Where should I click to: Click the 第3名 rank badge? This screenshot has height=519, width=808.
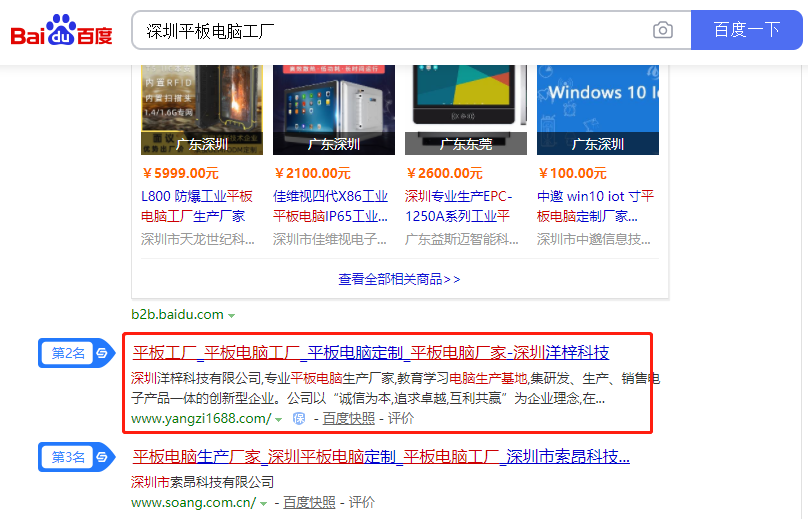(77, 457)
